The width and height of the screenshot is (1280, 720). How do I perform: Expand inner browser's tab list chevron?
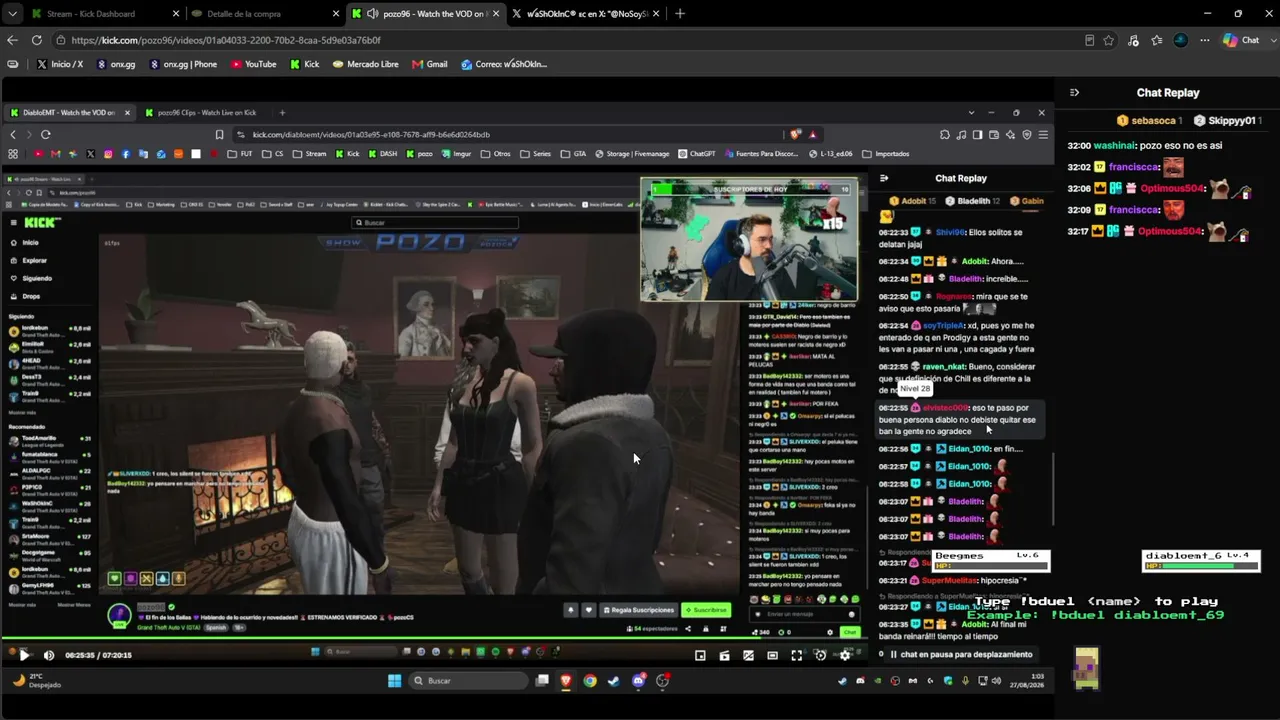971,113
